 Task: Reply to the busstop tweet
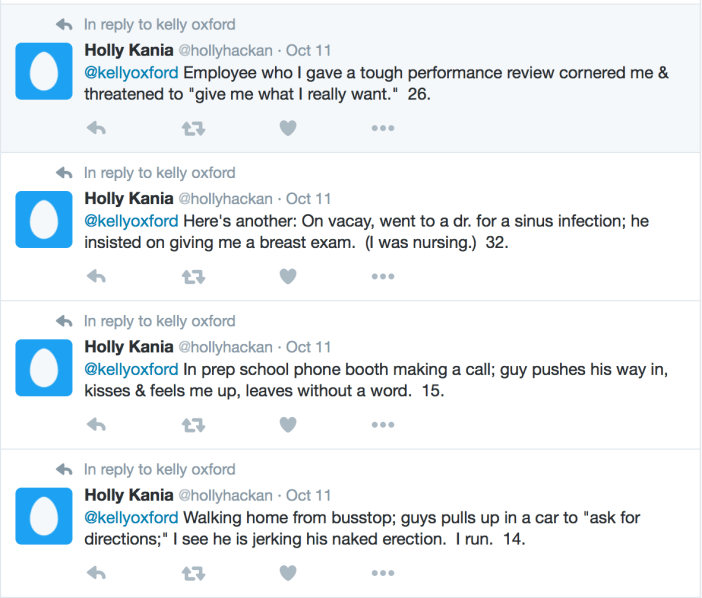point(97,573)
